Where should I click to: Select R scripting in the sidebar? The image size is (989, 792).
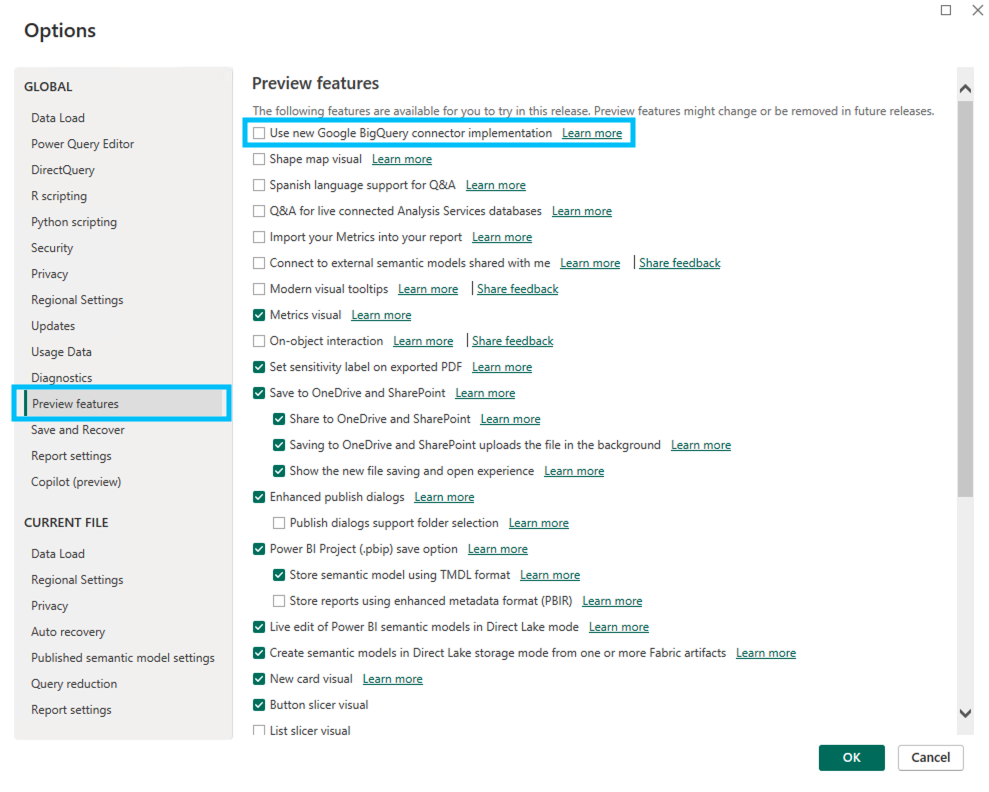[x=59, y=196]
